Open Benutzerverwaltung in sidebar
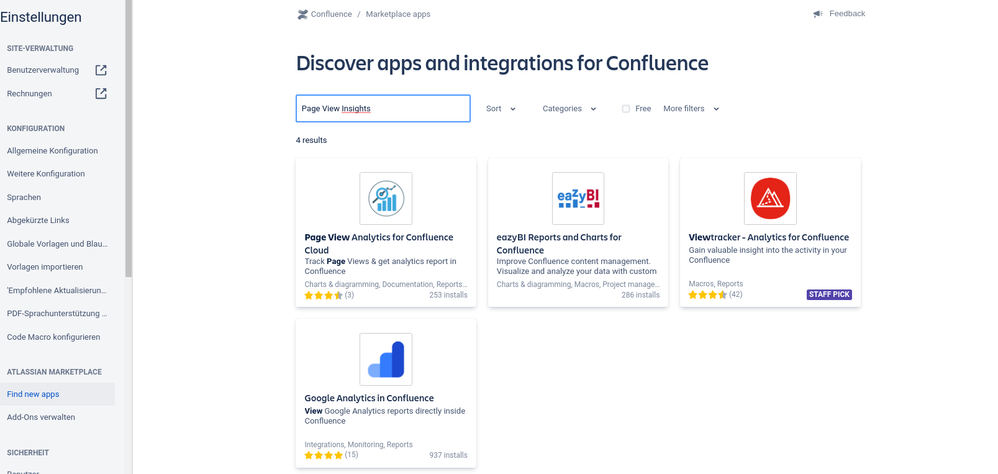The width and height of the screenshot is (998, 474). pyautogui.click(x=43, y=70)
